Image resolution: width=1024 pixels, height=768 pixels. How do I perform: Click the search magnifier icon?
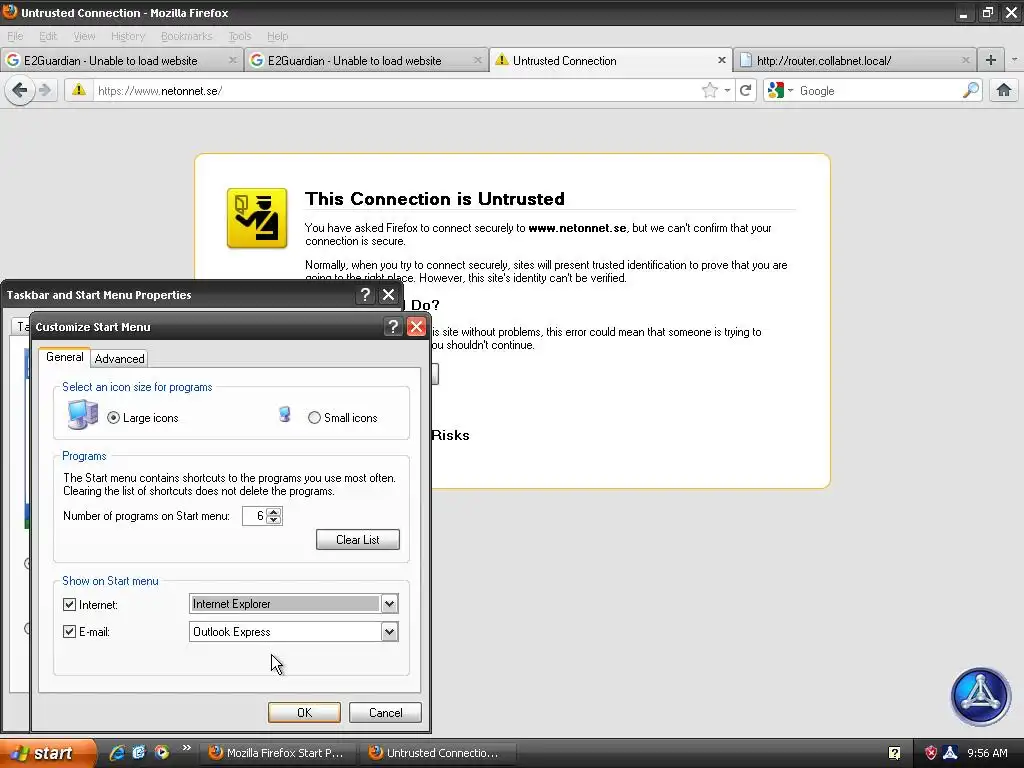pyautogui.click(x=971, y=91)
